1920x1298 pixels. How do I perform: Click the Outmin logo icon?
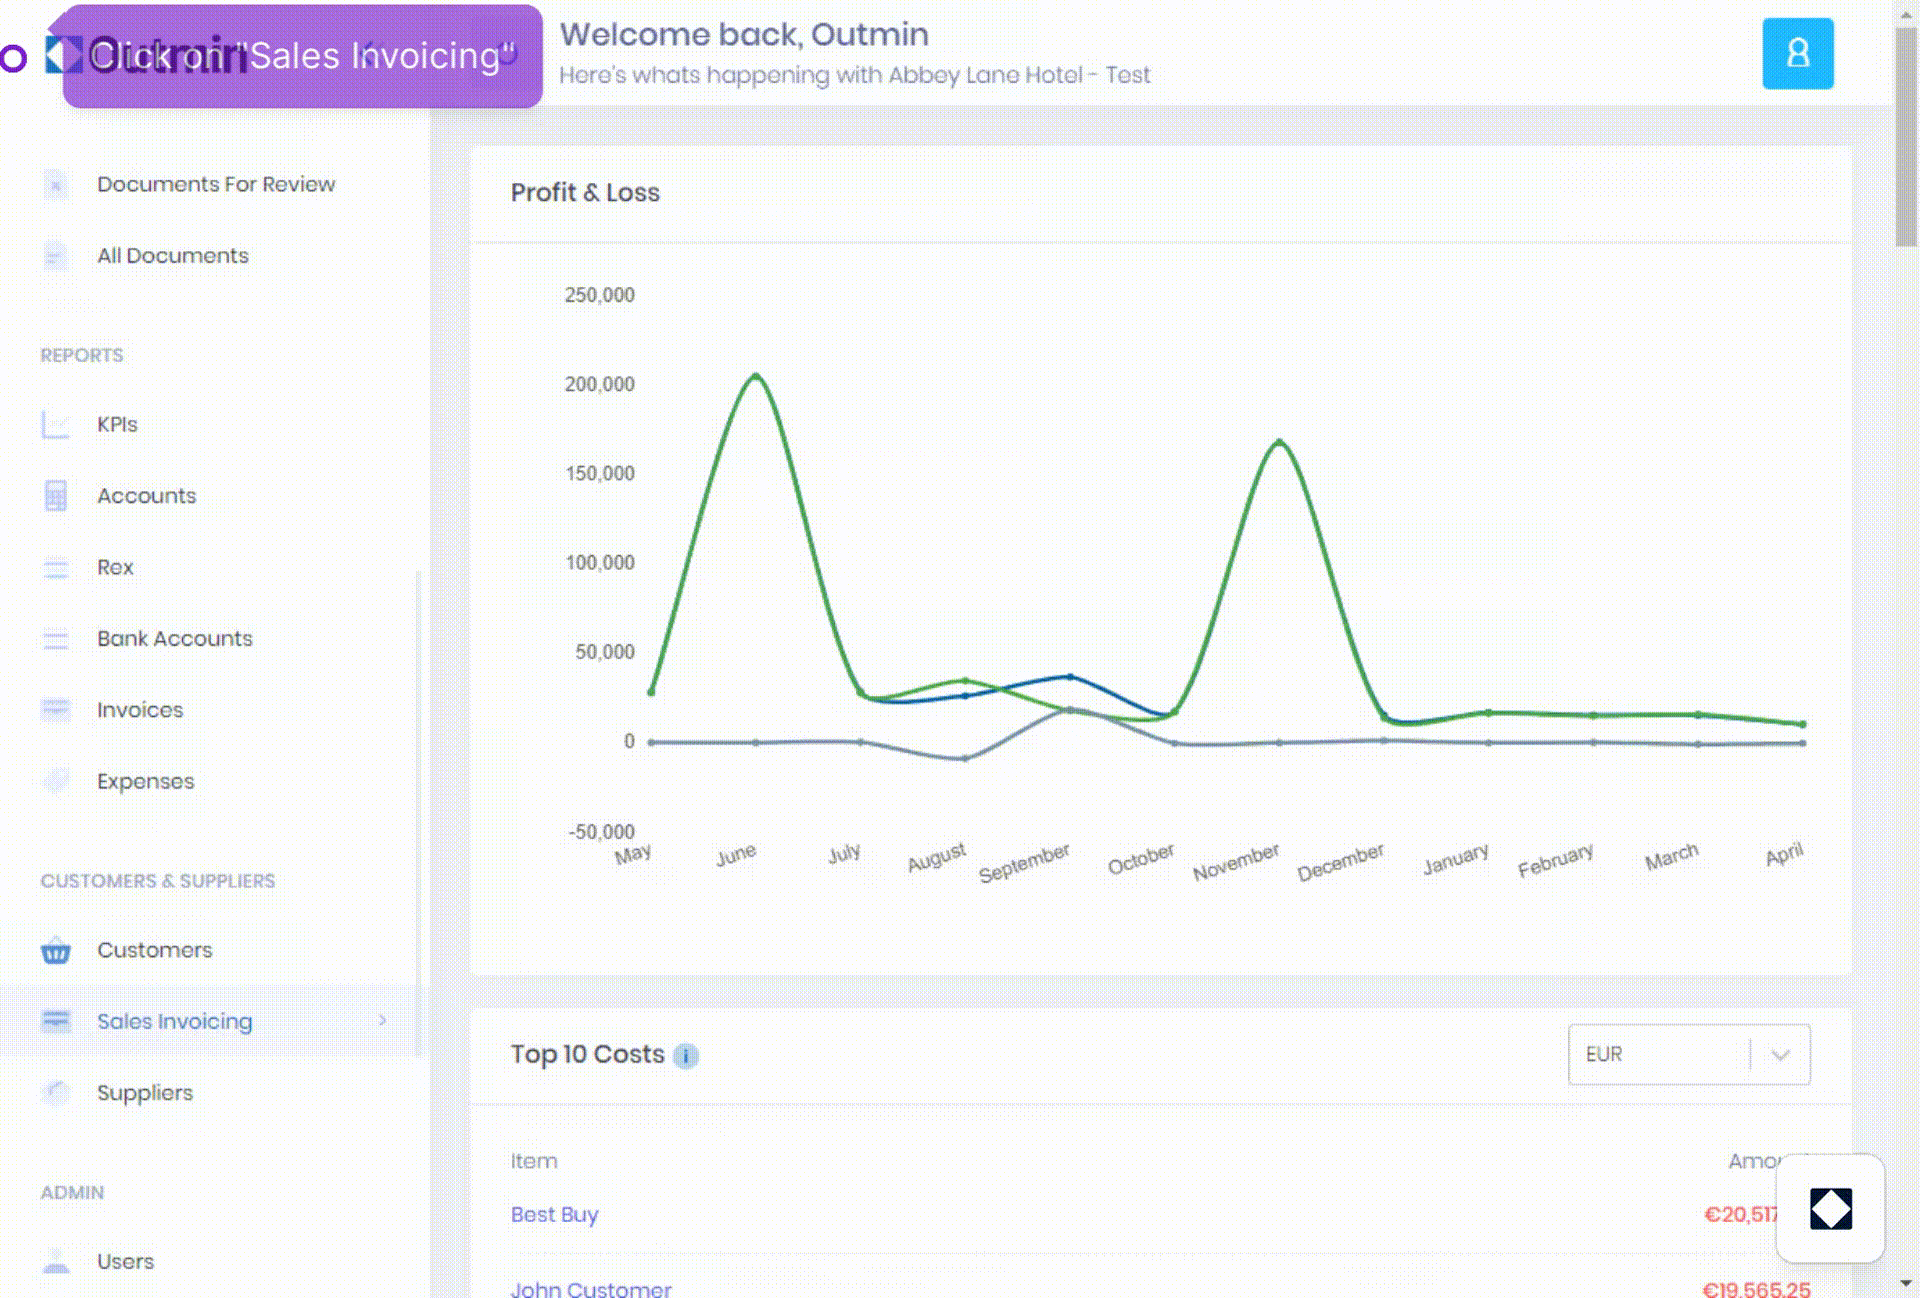point(62,55)
